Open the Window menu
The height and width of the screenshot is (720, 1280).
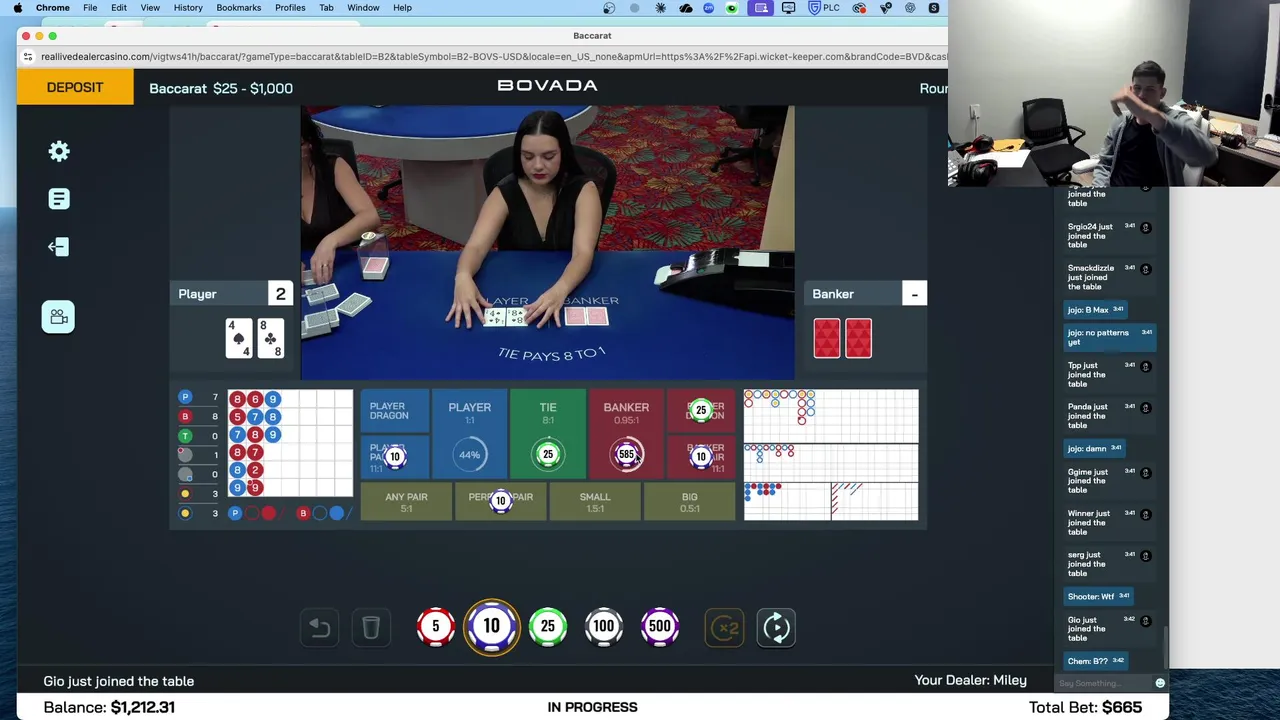tap(363, 8)
